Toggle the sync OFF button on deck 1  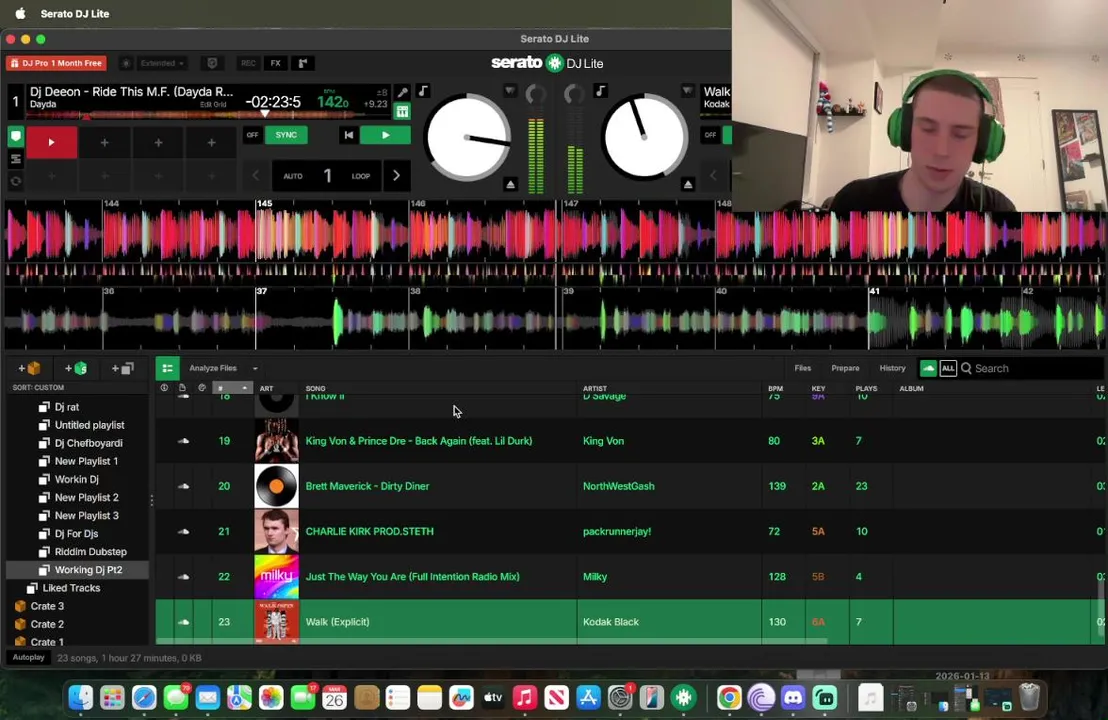[252, 135]
